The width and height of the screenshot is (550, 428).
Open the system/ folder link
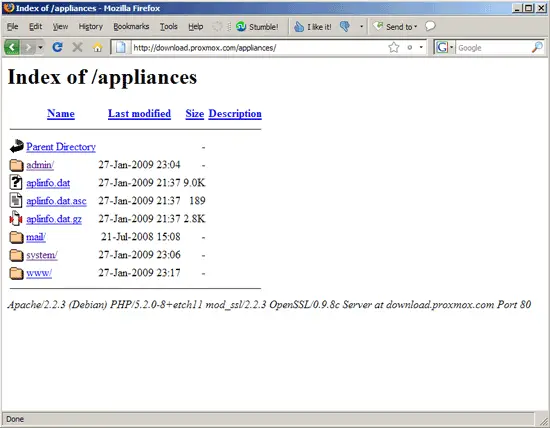click(x=42, y=255)
